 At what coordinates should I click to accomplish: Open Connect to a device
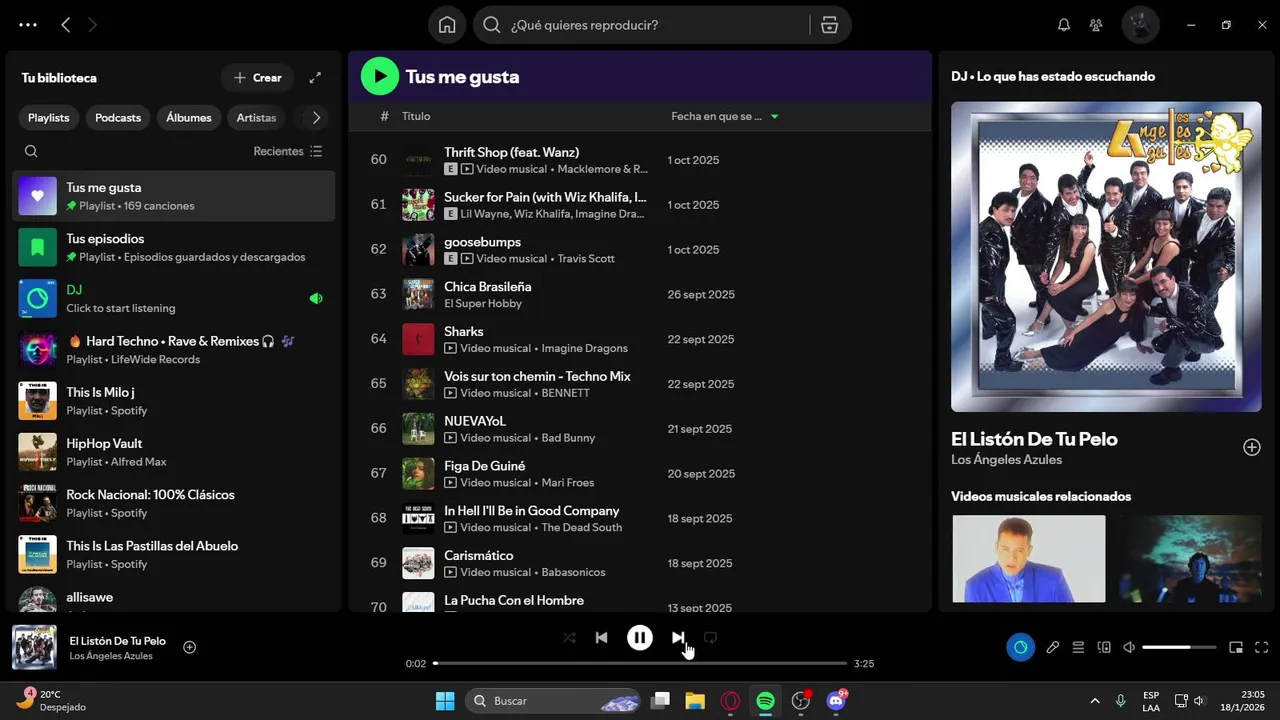1104,647
